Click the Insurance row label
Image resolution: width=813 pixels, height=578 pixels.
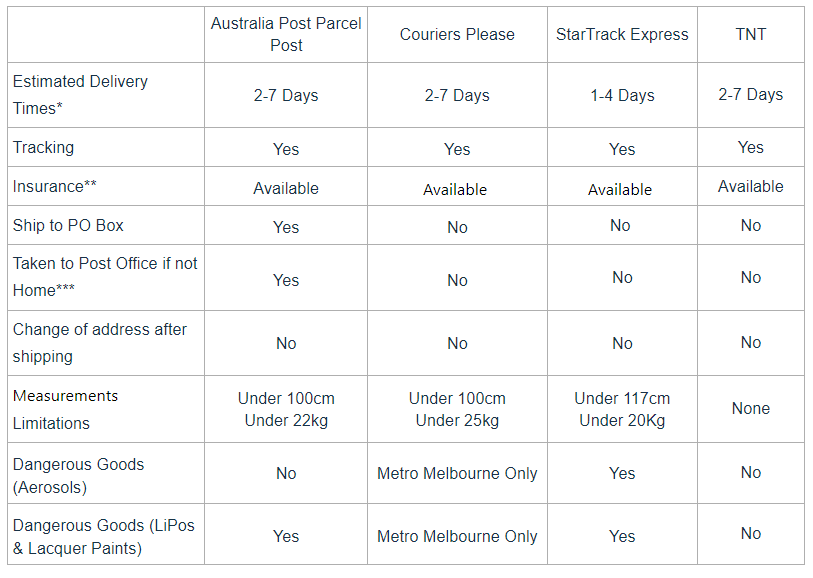[55, 186]
